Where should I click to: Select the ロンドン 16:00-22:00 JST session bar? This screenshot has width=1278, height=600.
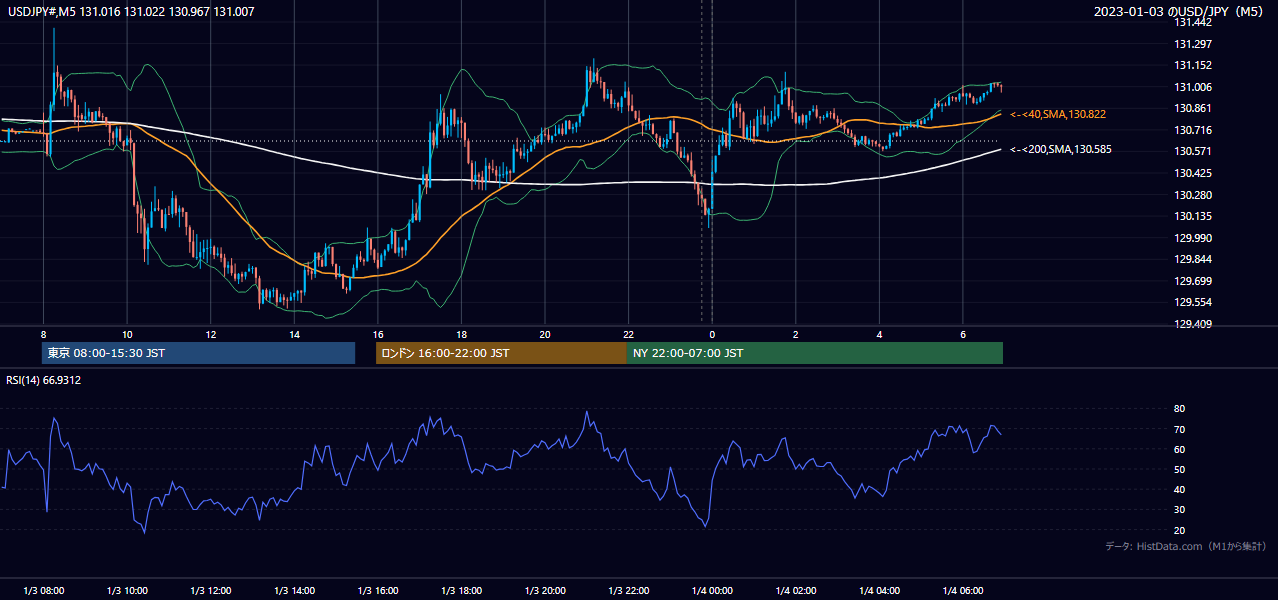[501, 353]
